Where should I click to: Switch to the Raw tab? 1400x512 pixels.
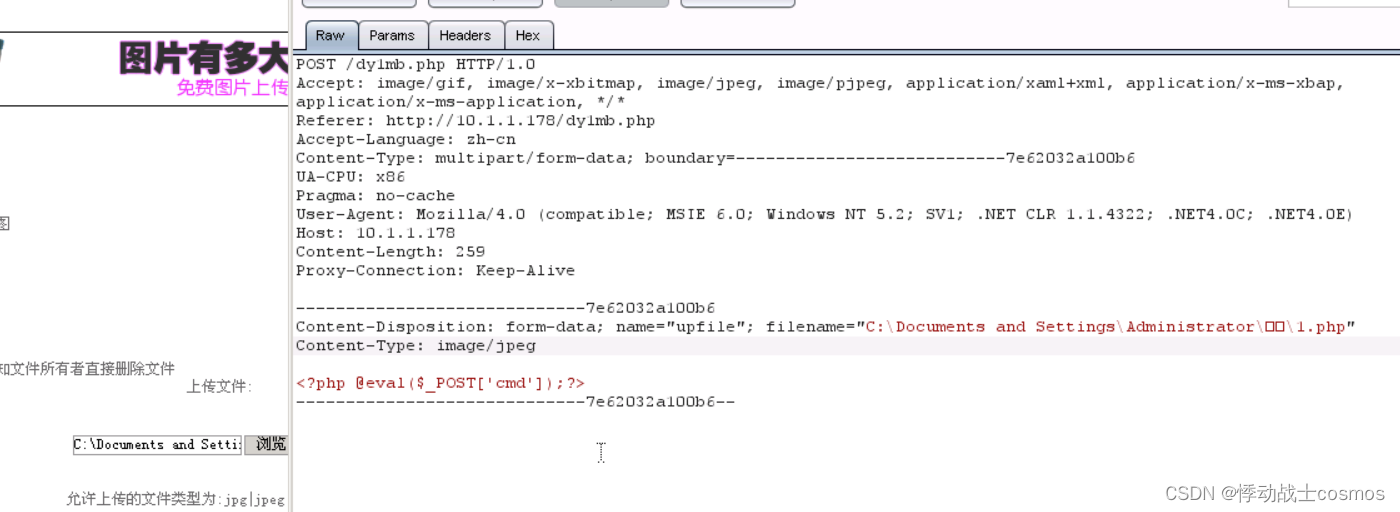[330, 36]
